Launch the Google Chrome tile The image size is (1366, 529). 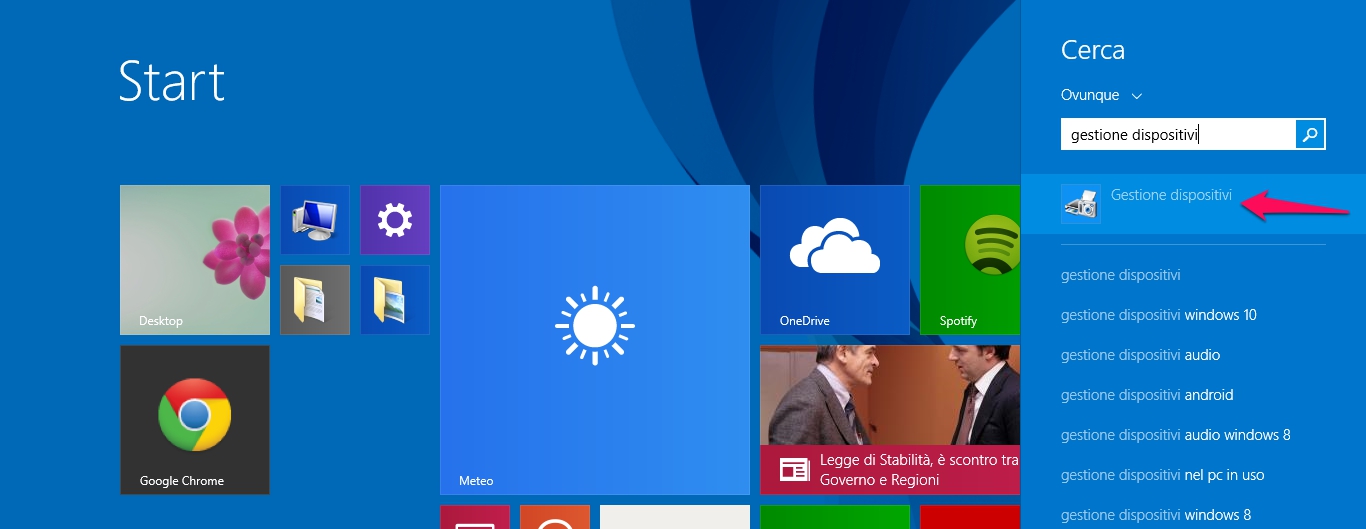(x=194, y=419)
